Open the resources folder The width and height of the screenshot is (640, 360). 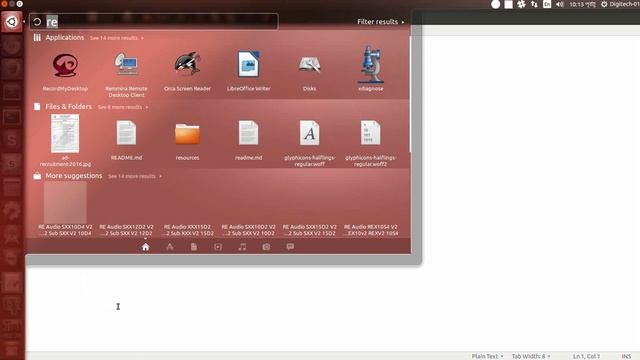pos(187,140)
